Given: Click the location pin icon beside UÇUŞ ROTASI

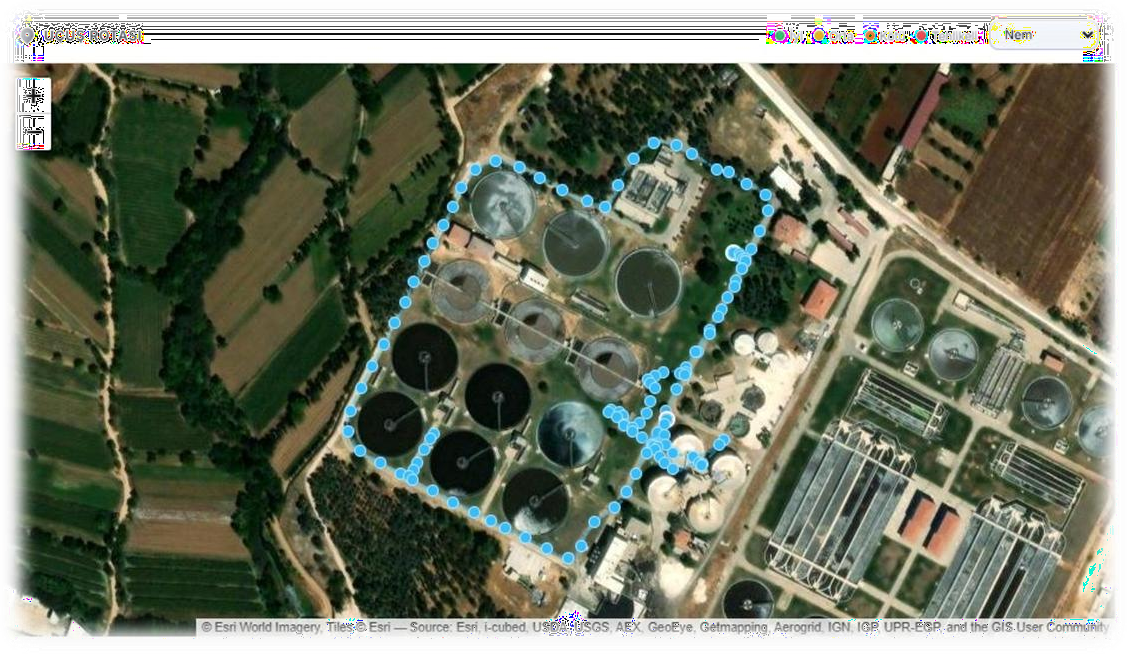Looking at the screenshot, I should click(27, 35).
